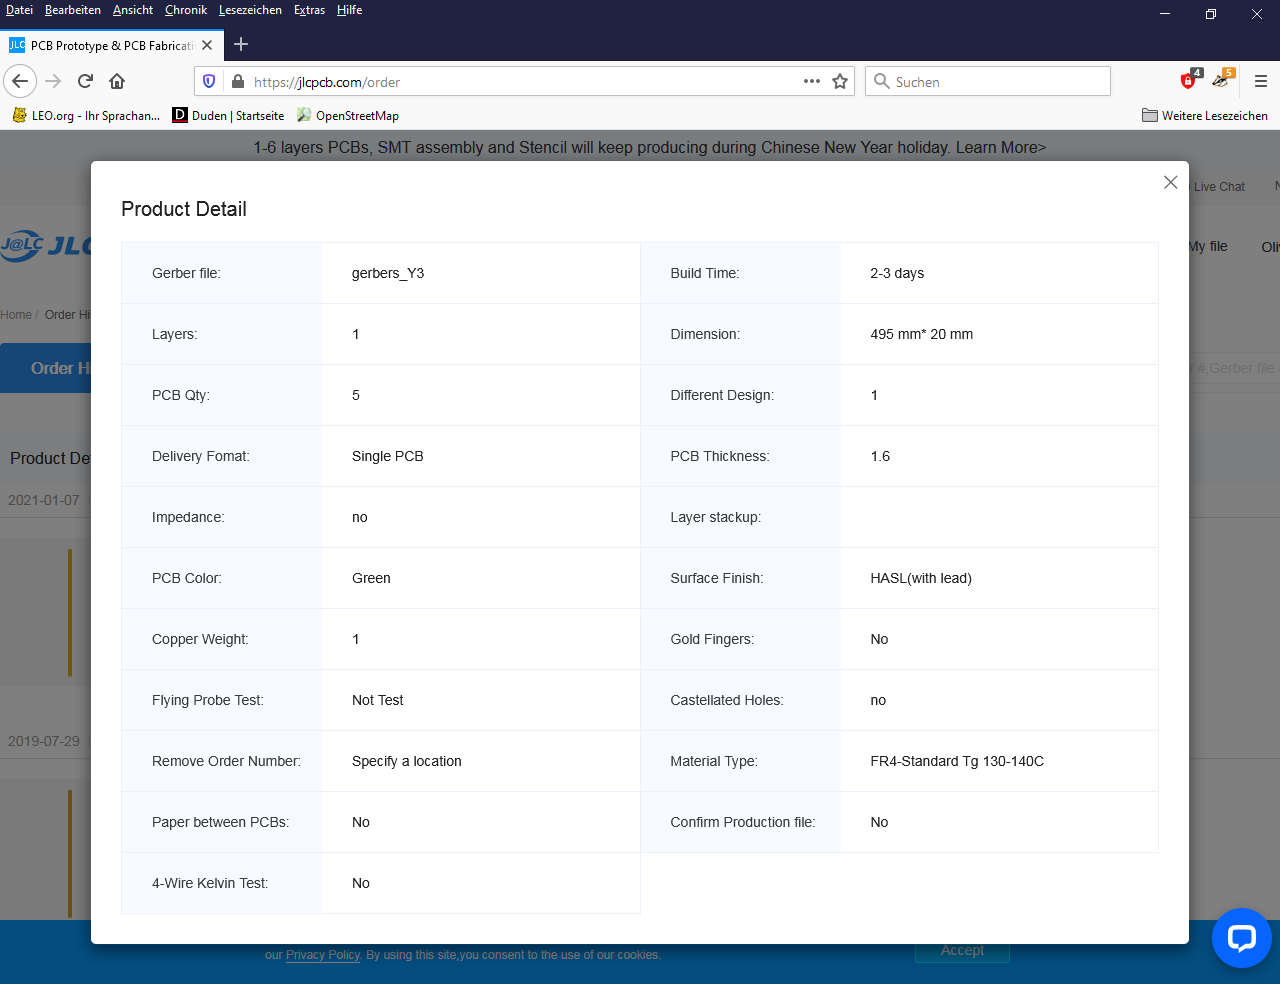This screenshot has height=984, width=1280.
Task: Click the browser forward arrow
Action: coord(54,81)
